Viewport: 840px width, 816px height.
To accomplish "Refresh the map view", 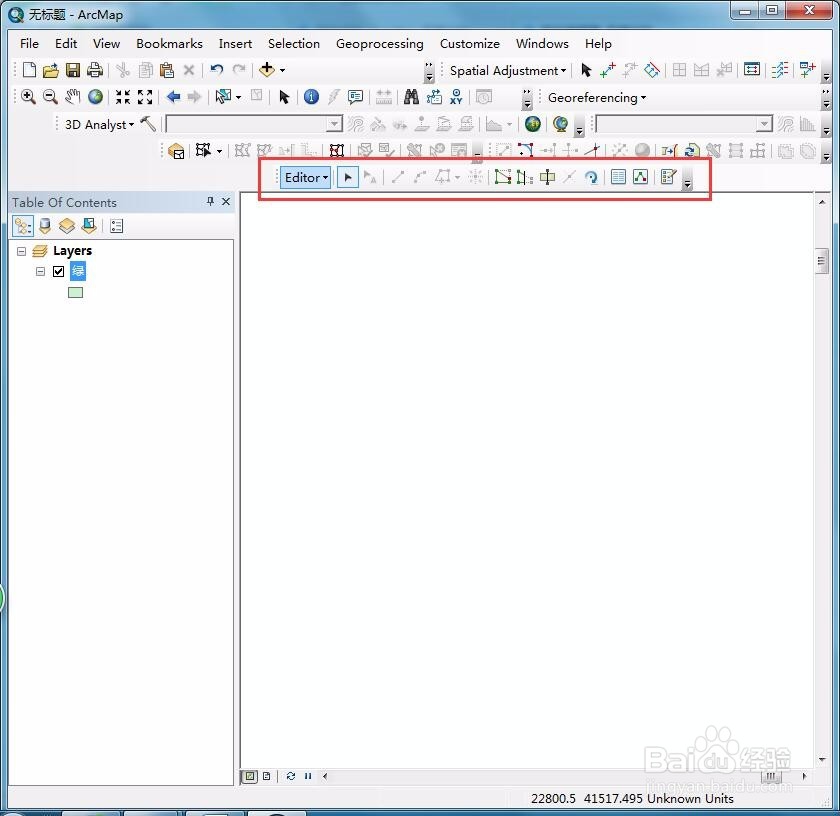I will tap(291, 776).
